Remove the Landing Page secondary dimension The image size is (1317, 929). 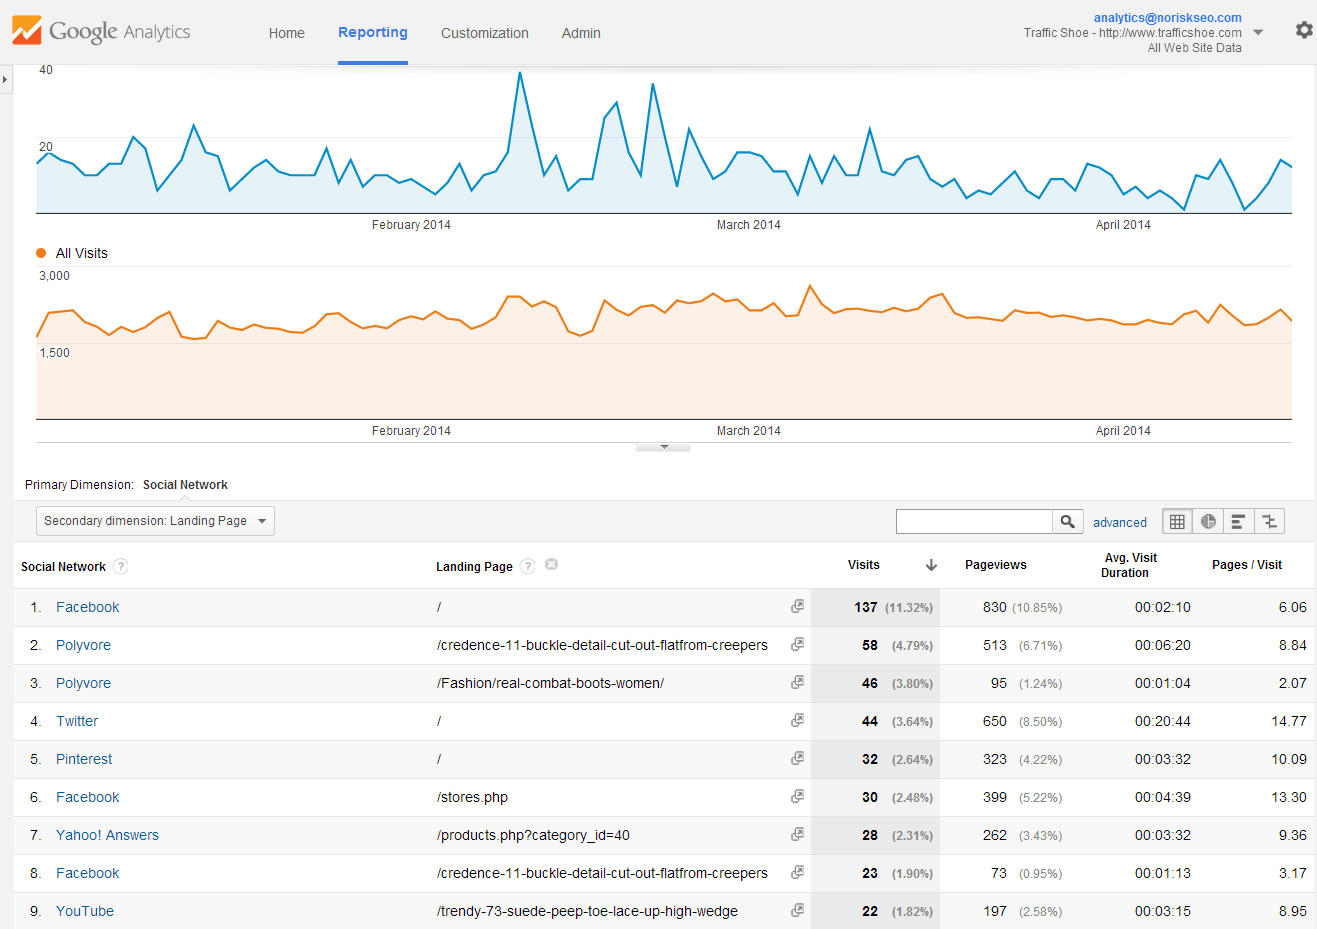click(551, 564)
